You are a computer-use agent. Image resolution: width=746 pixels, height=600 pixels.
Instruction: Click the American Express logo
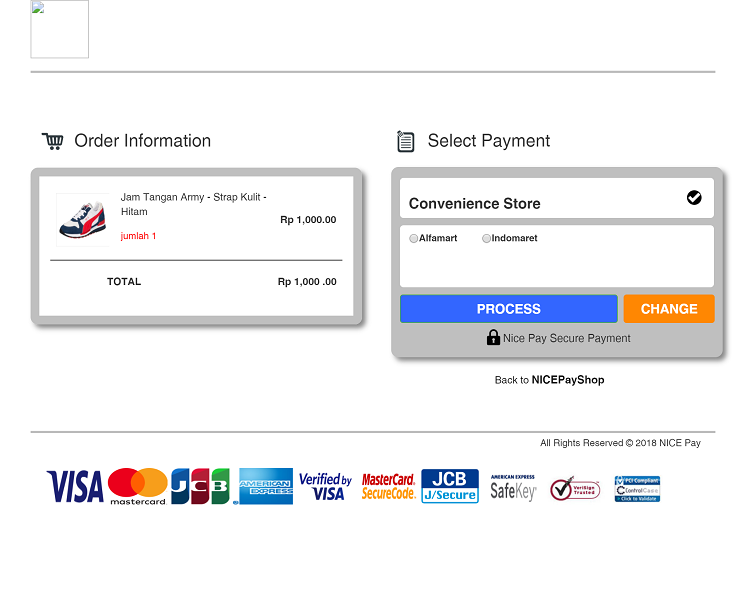pos(265,486)
